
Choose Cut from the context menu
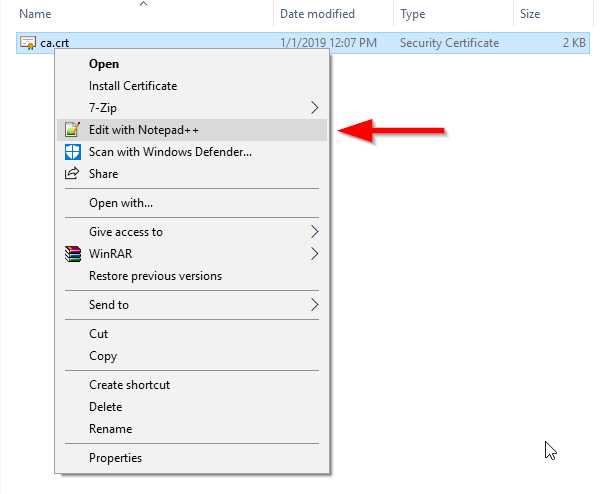pyautogui.click(x=192, y=334)
